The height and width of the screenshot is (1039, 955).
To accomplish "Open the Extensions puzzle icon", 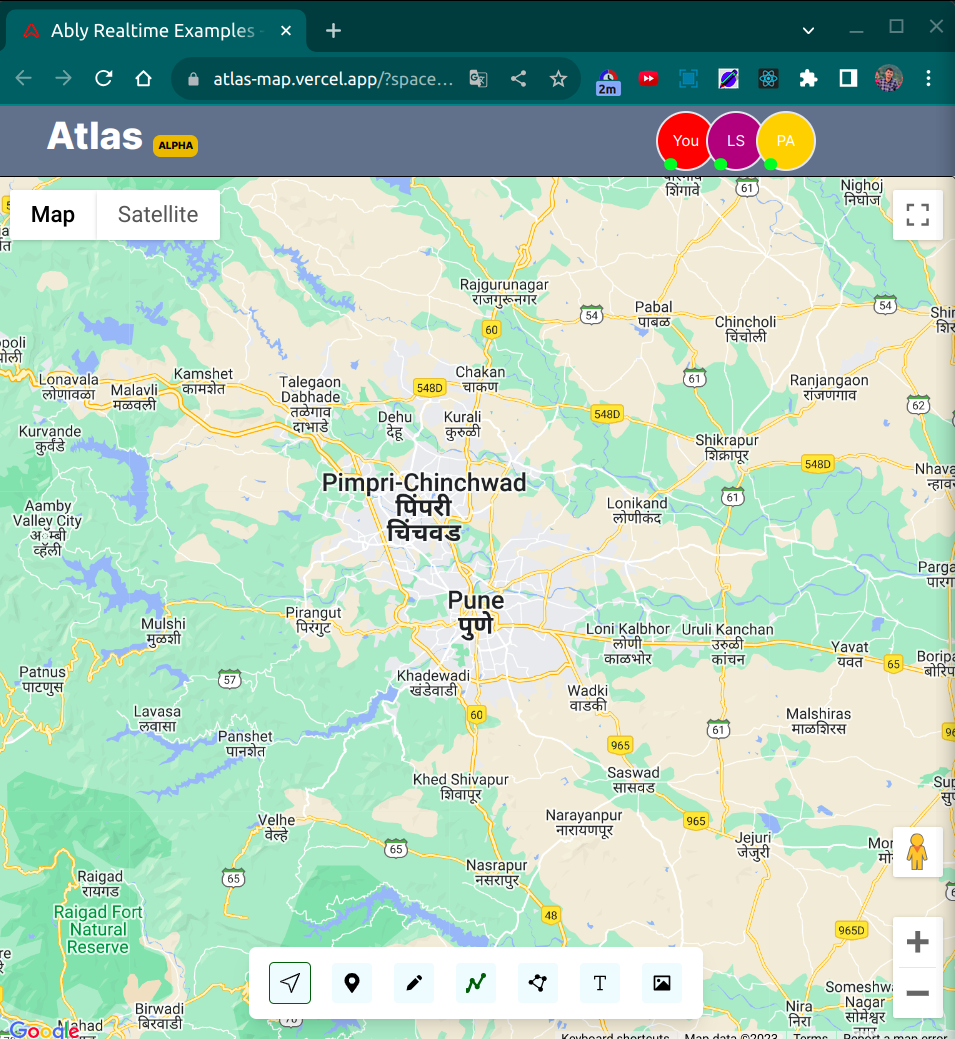I will pos(808,79).
